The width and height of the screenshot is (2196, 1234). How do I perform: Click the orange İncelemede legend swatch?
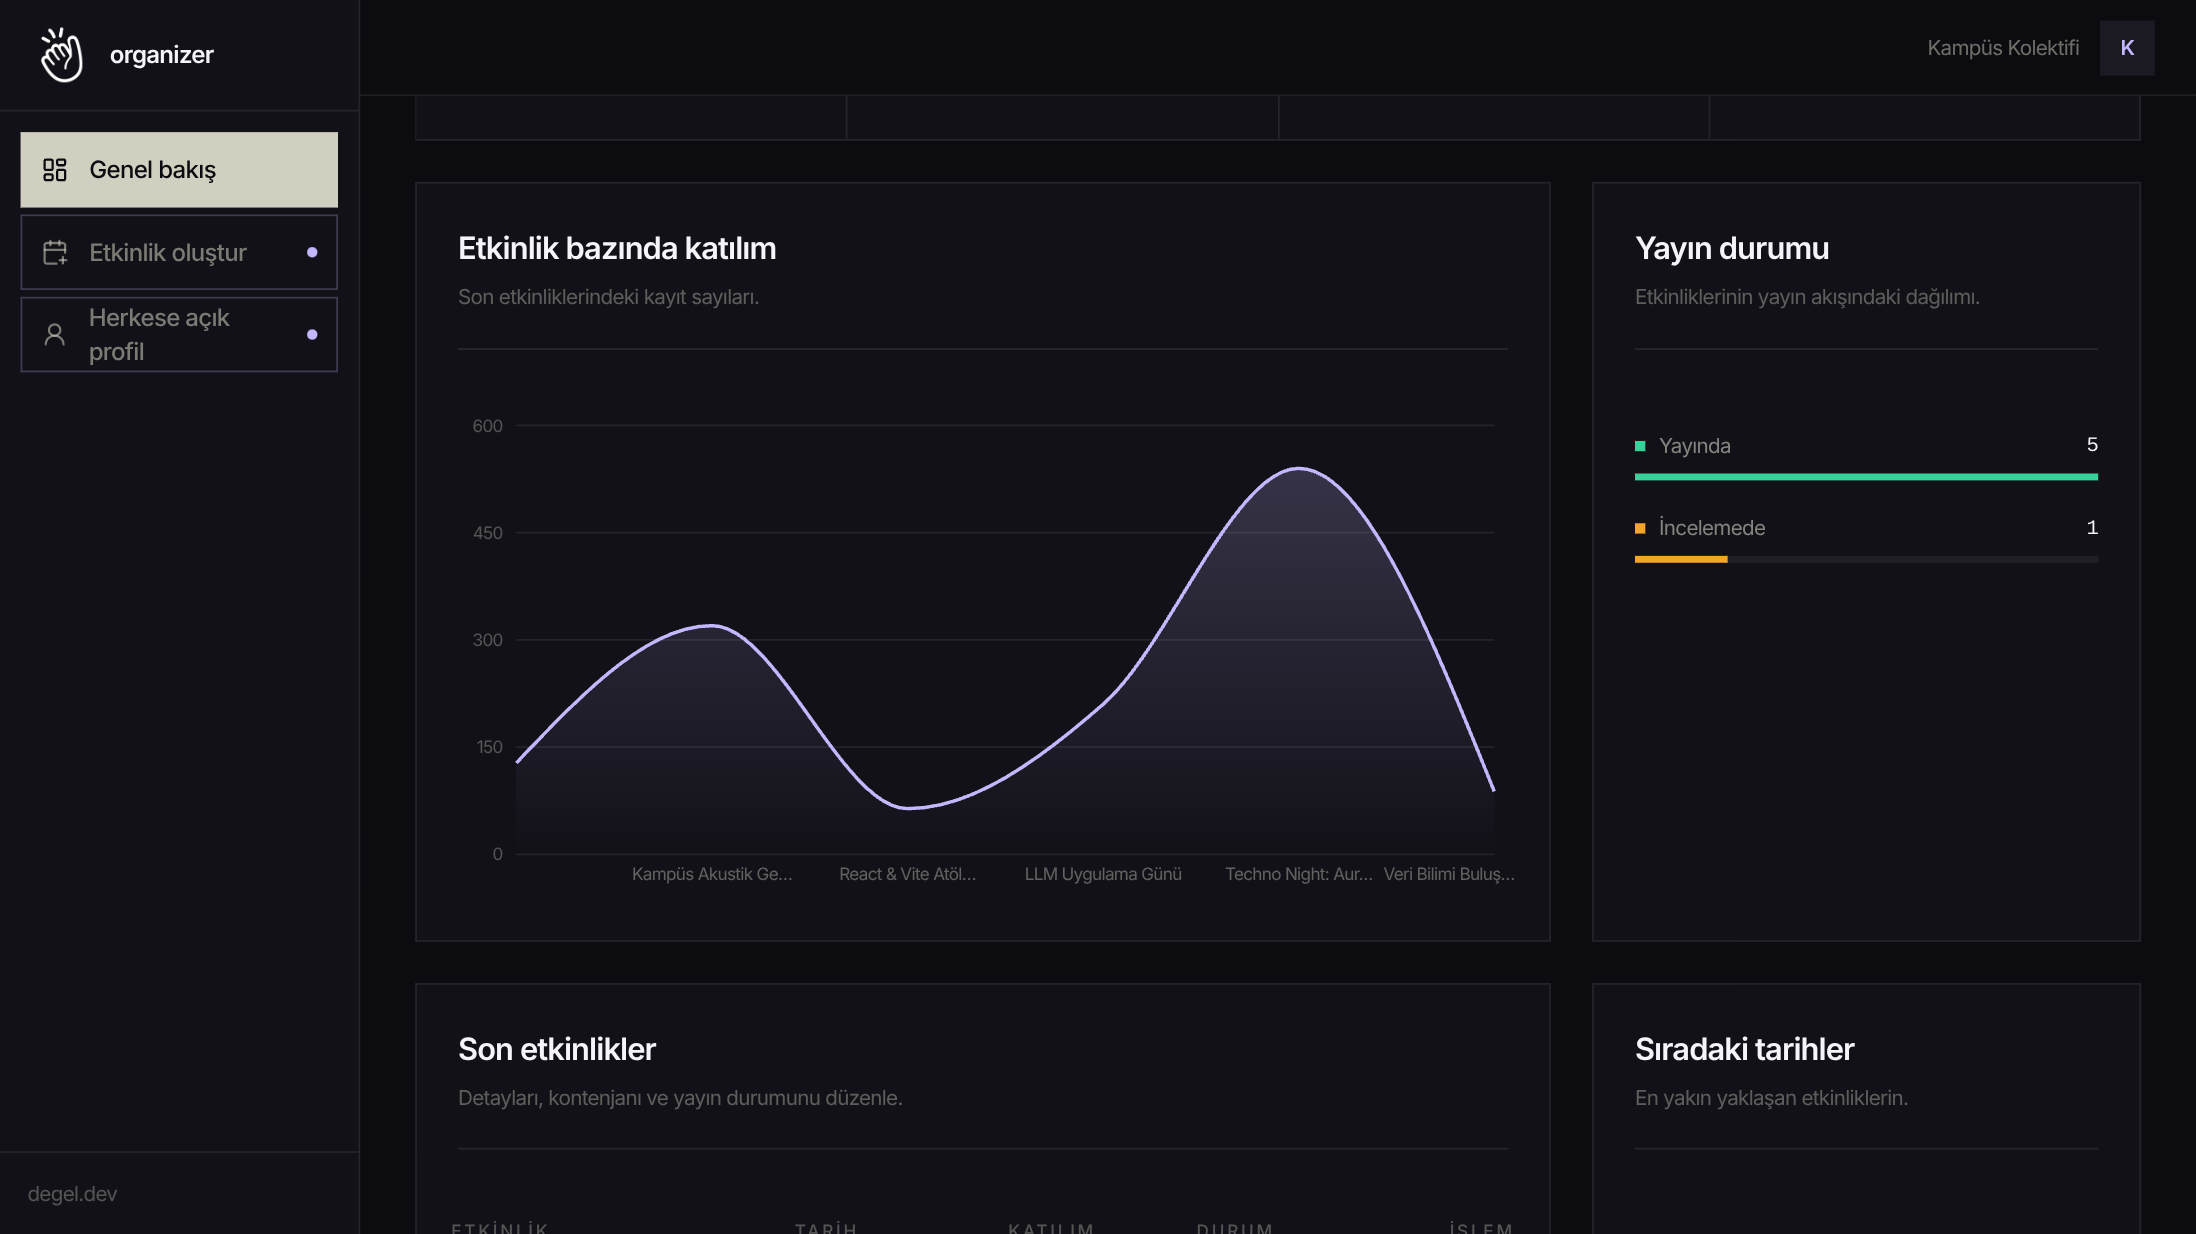coord(1640,528)
